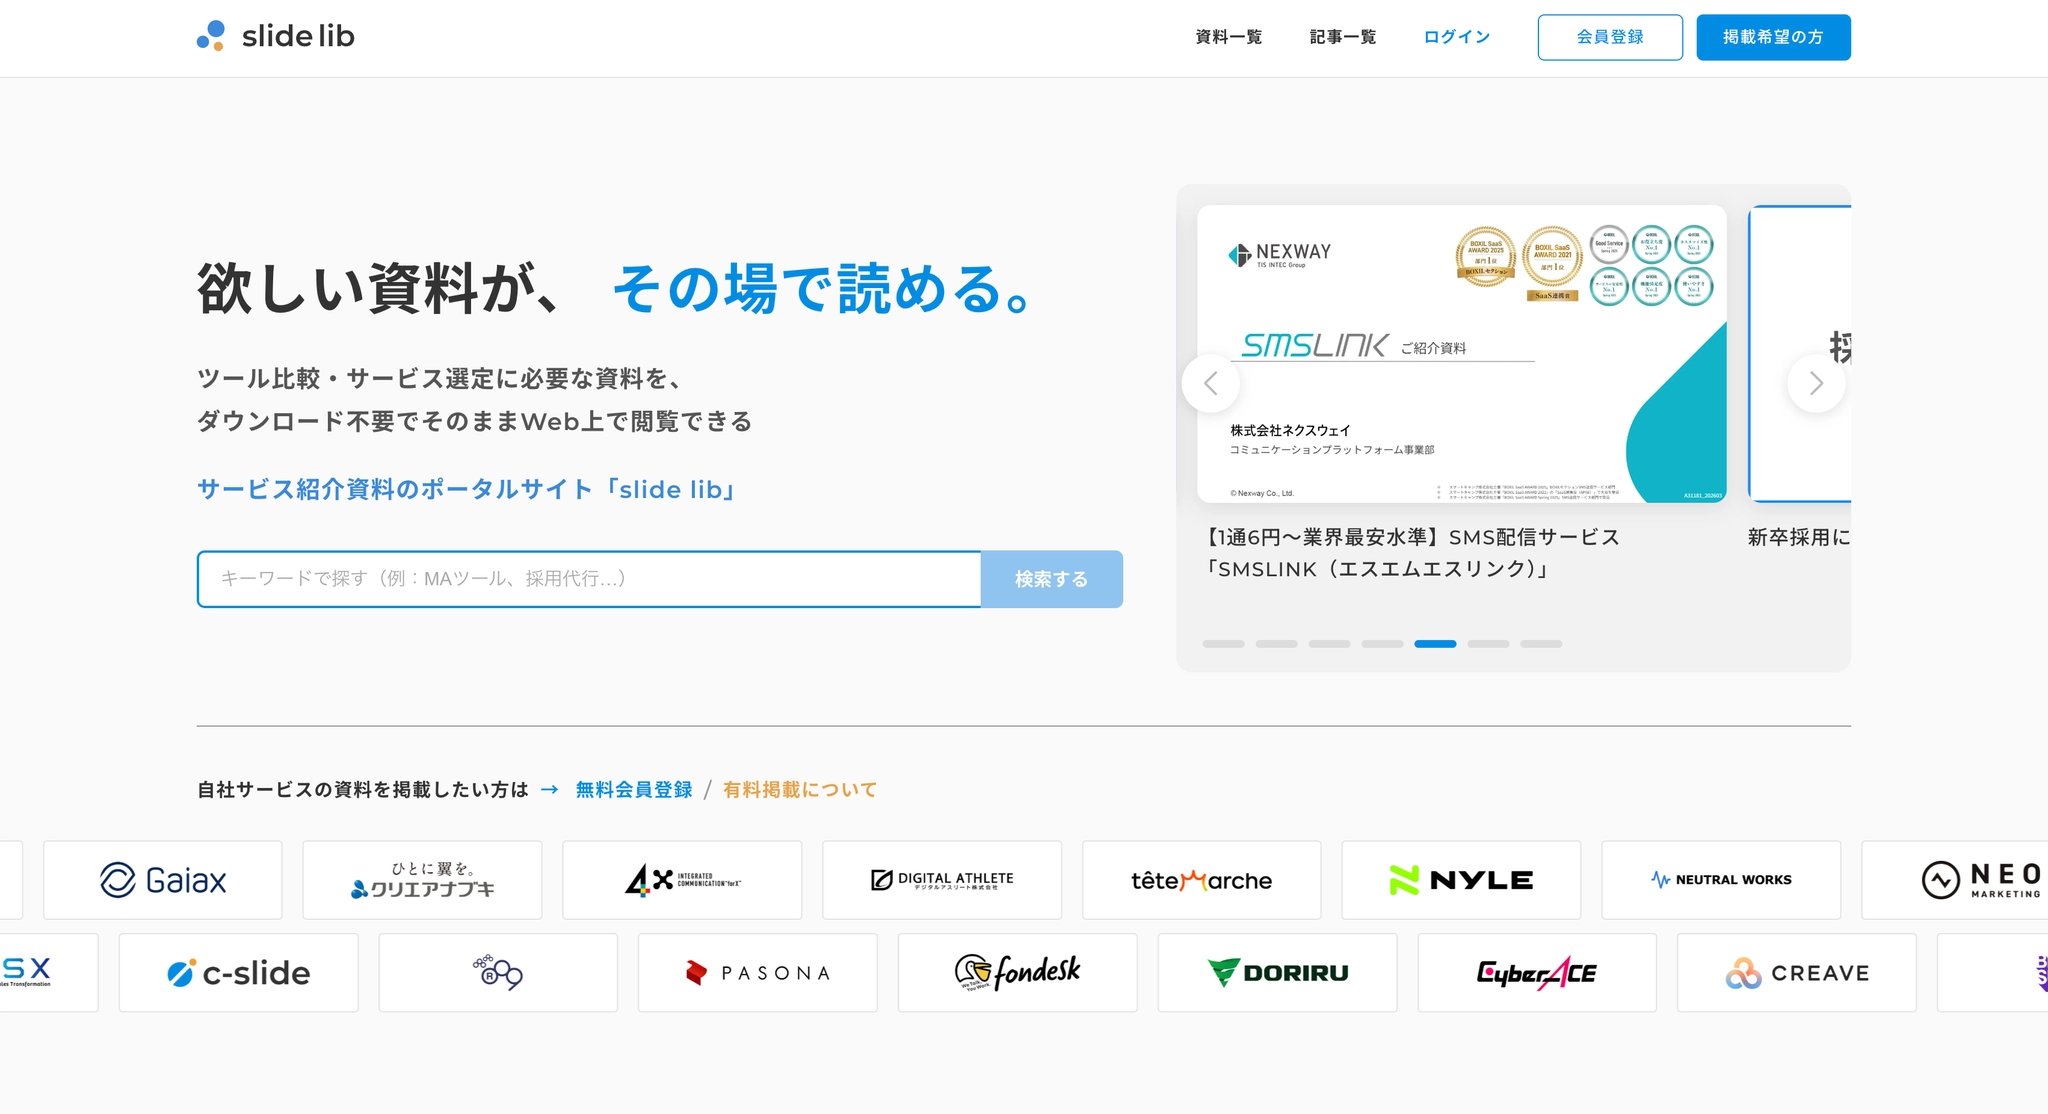
Task: Click the CyberACE logo card
Action: 1536,973
